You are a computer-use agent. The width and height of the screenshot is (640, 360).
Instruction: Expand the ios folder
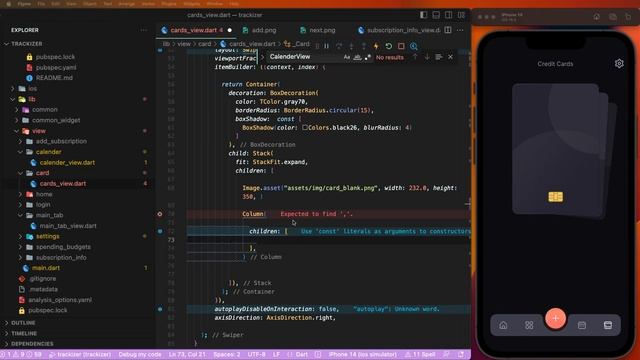(x=13, y=89)
